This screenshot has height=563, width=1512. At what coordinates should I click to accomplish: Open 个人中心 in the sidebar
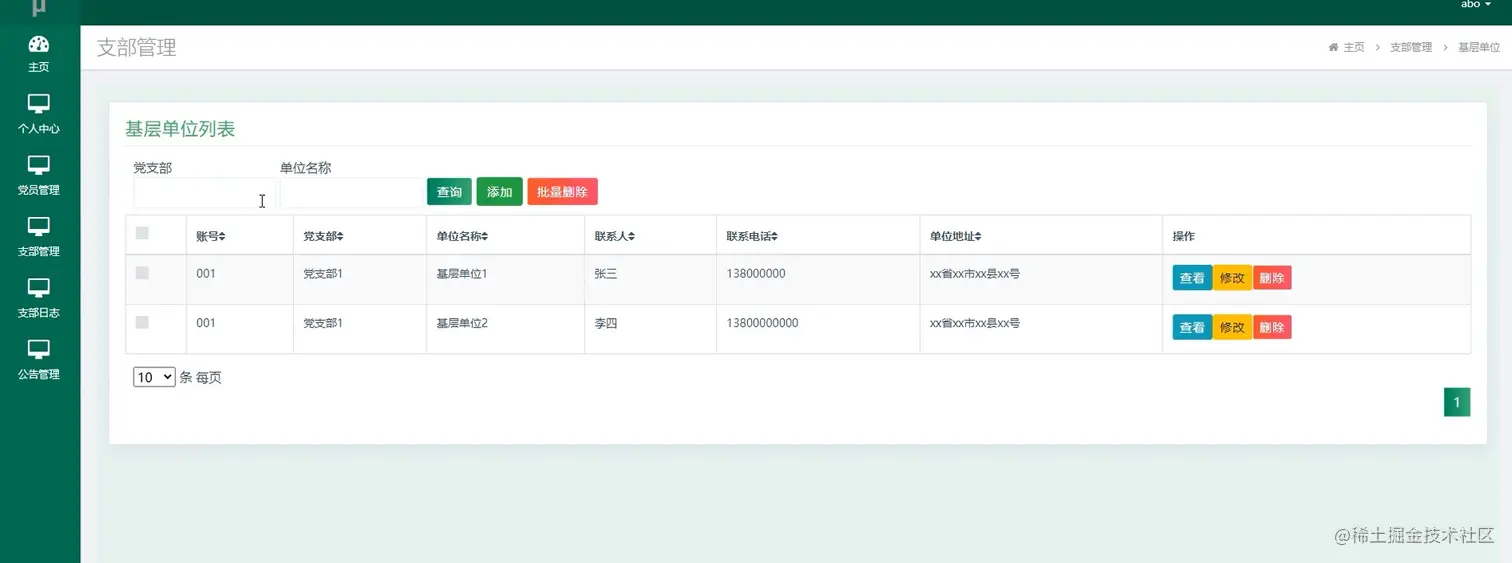coord(39,114)
